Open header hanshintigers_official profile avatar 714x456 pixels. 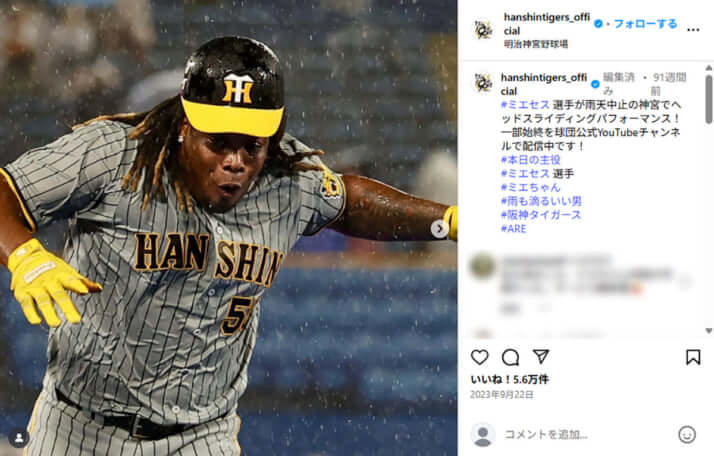483,30
